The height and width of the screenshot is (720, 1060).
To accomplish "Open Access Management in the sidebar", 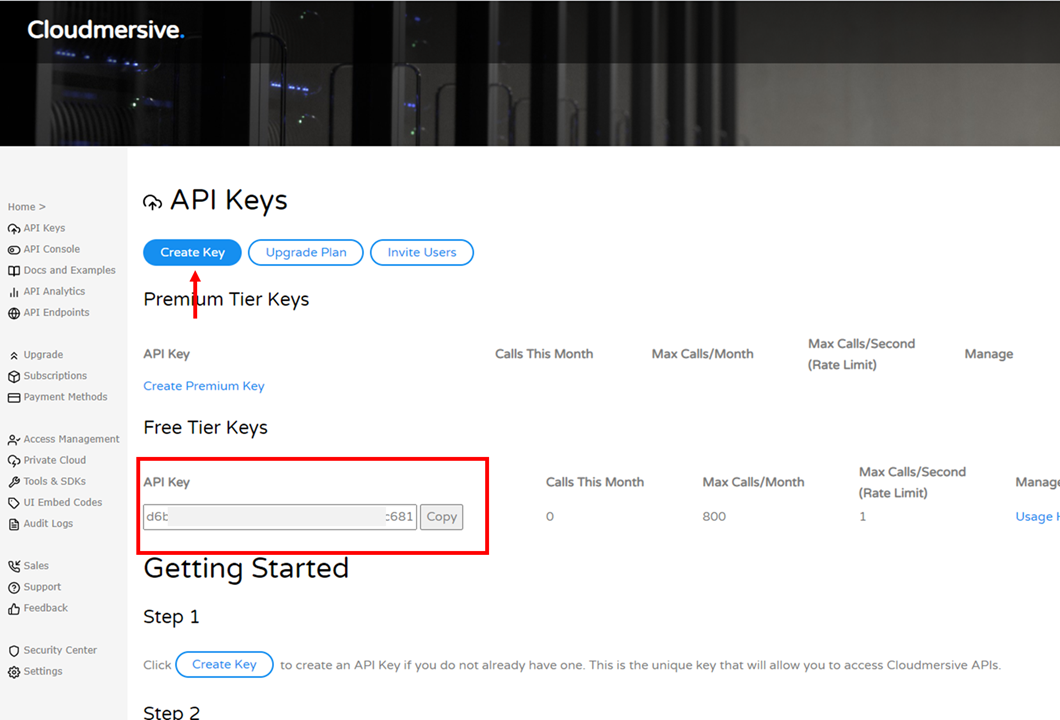I will (72, 439).
